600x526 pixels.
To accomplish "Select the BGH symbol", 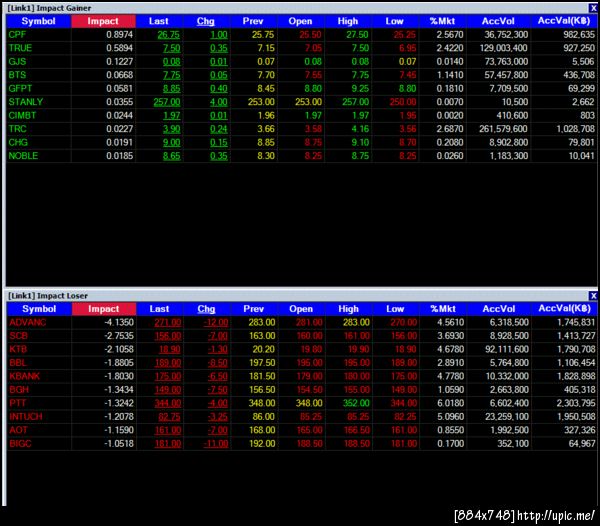I will tap(19, 389).
